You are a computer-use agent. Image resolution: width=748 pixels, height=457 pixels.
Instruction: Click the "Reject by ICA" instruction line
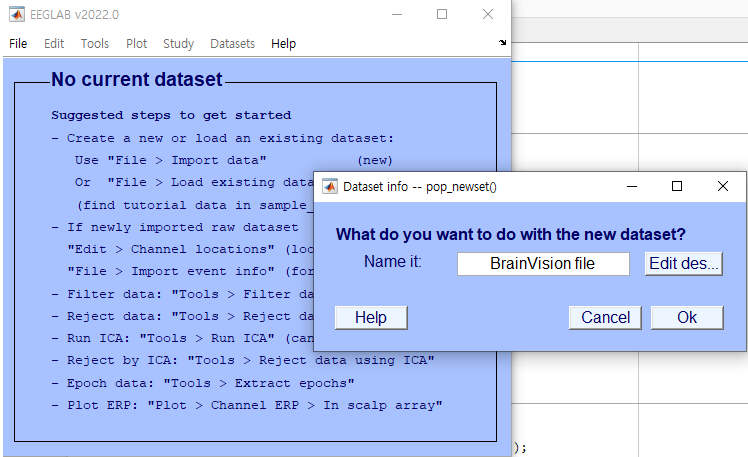(243, 360)
